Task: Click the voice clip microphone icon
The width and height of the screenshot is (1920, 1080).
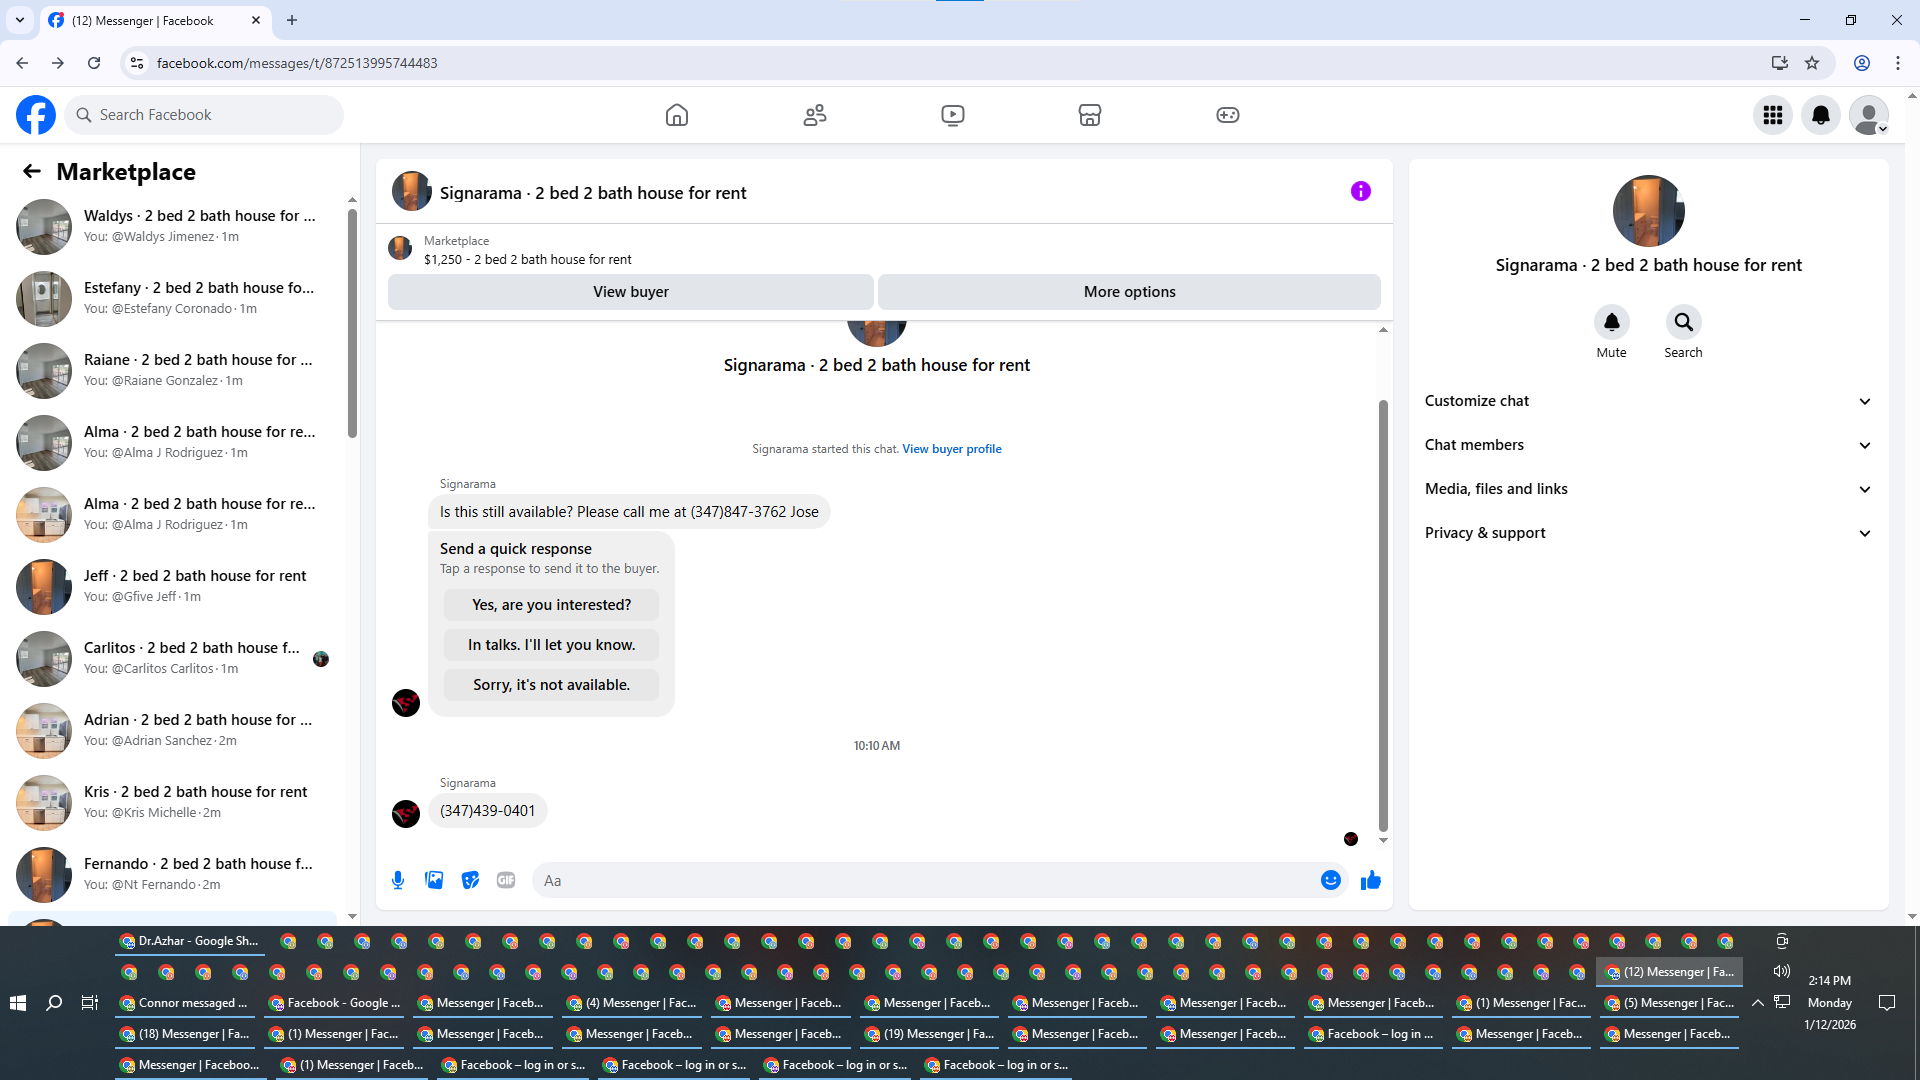Action: (x=398, y=880)
